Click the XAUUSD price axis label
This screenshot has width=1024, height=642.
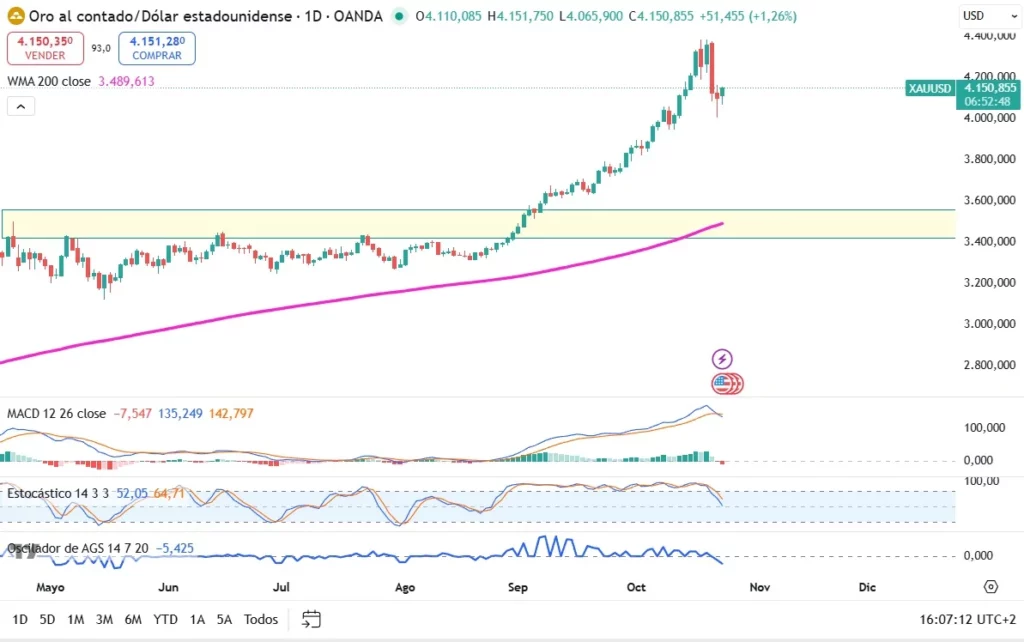[x=929, y=88]
